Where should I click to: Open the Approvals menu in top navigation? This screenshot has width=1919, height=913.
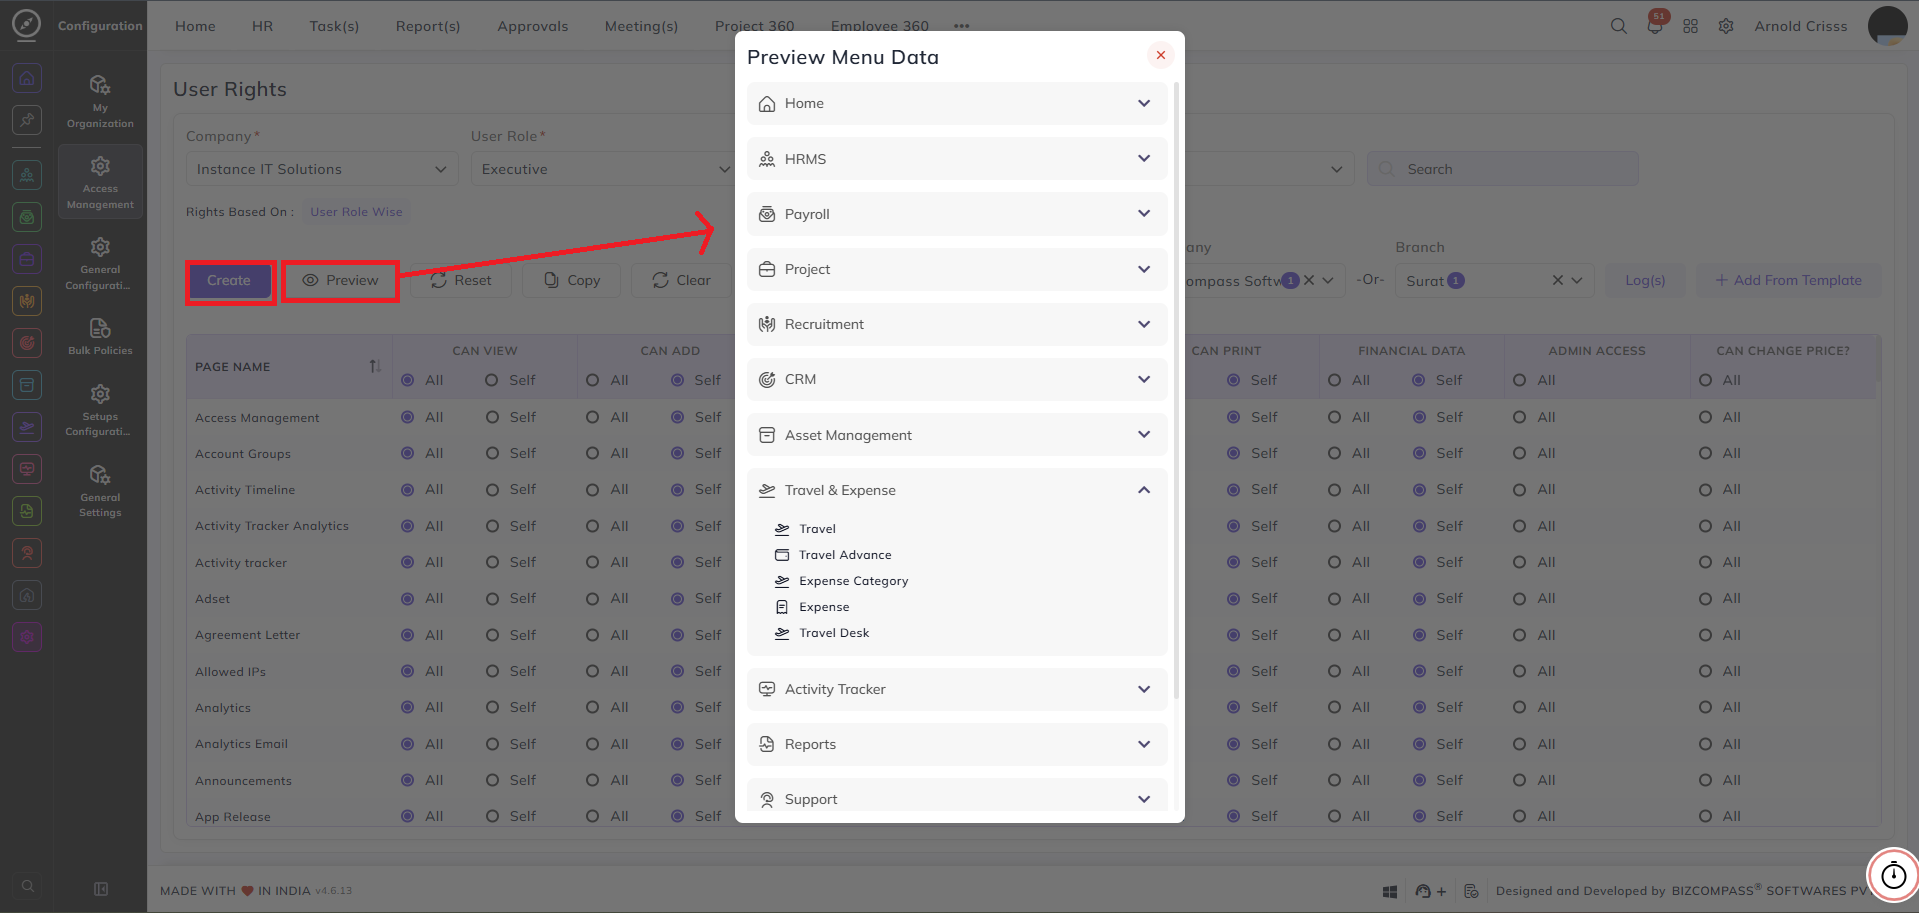(533, 26)
